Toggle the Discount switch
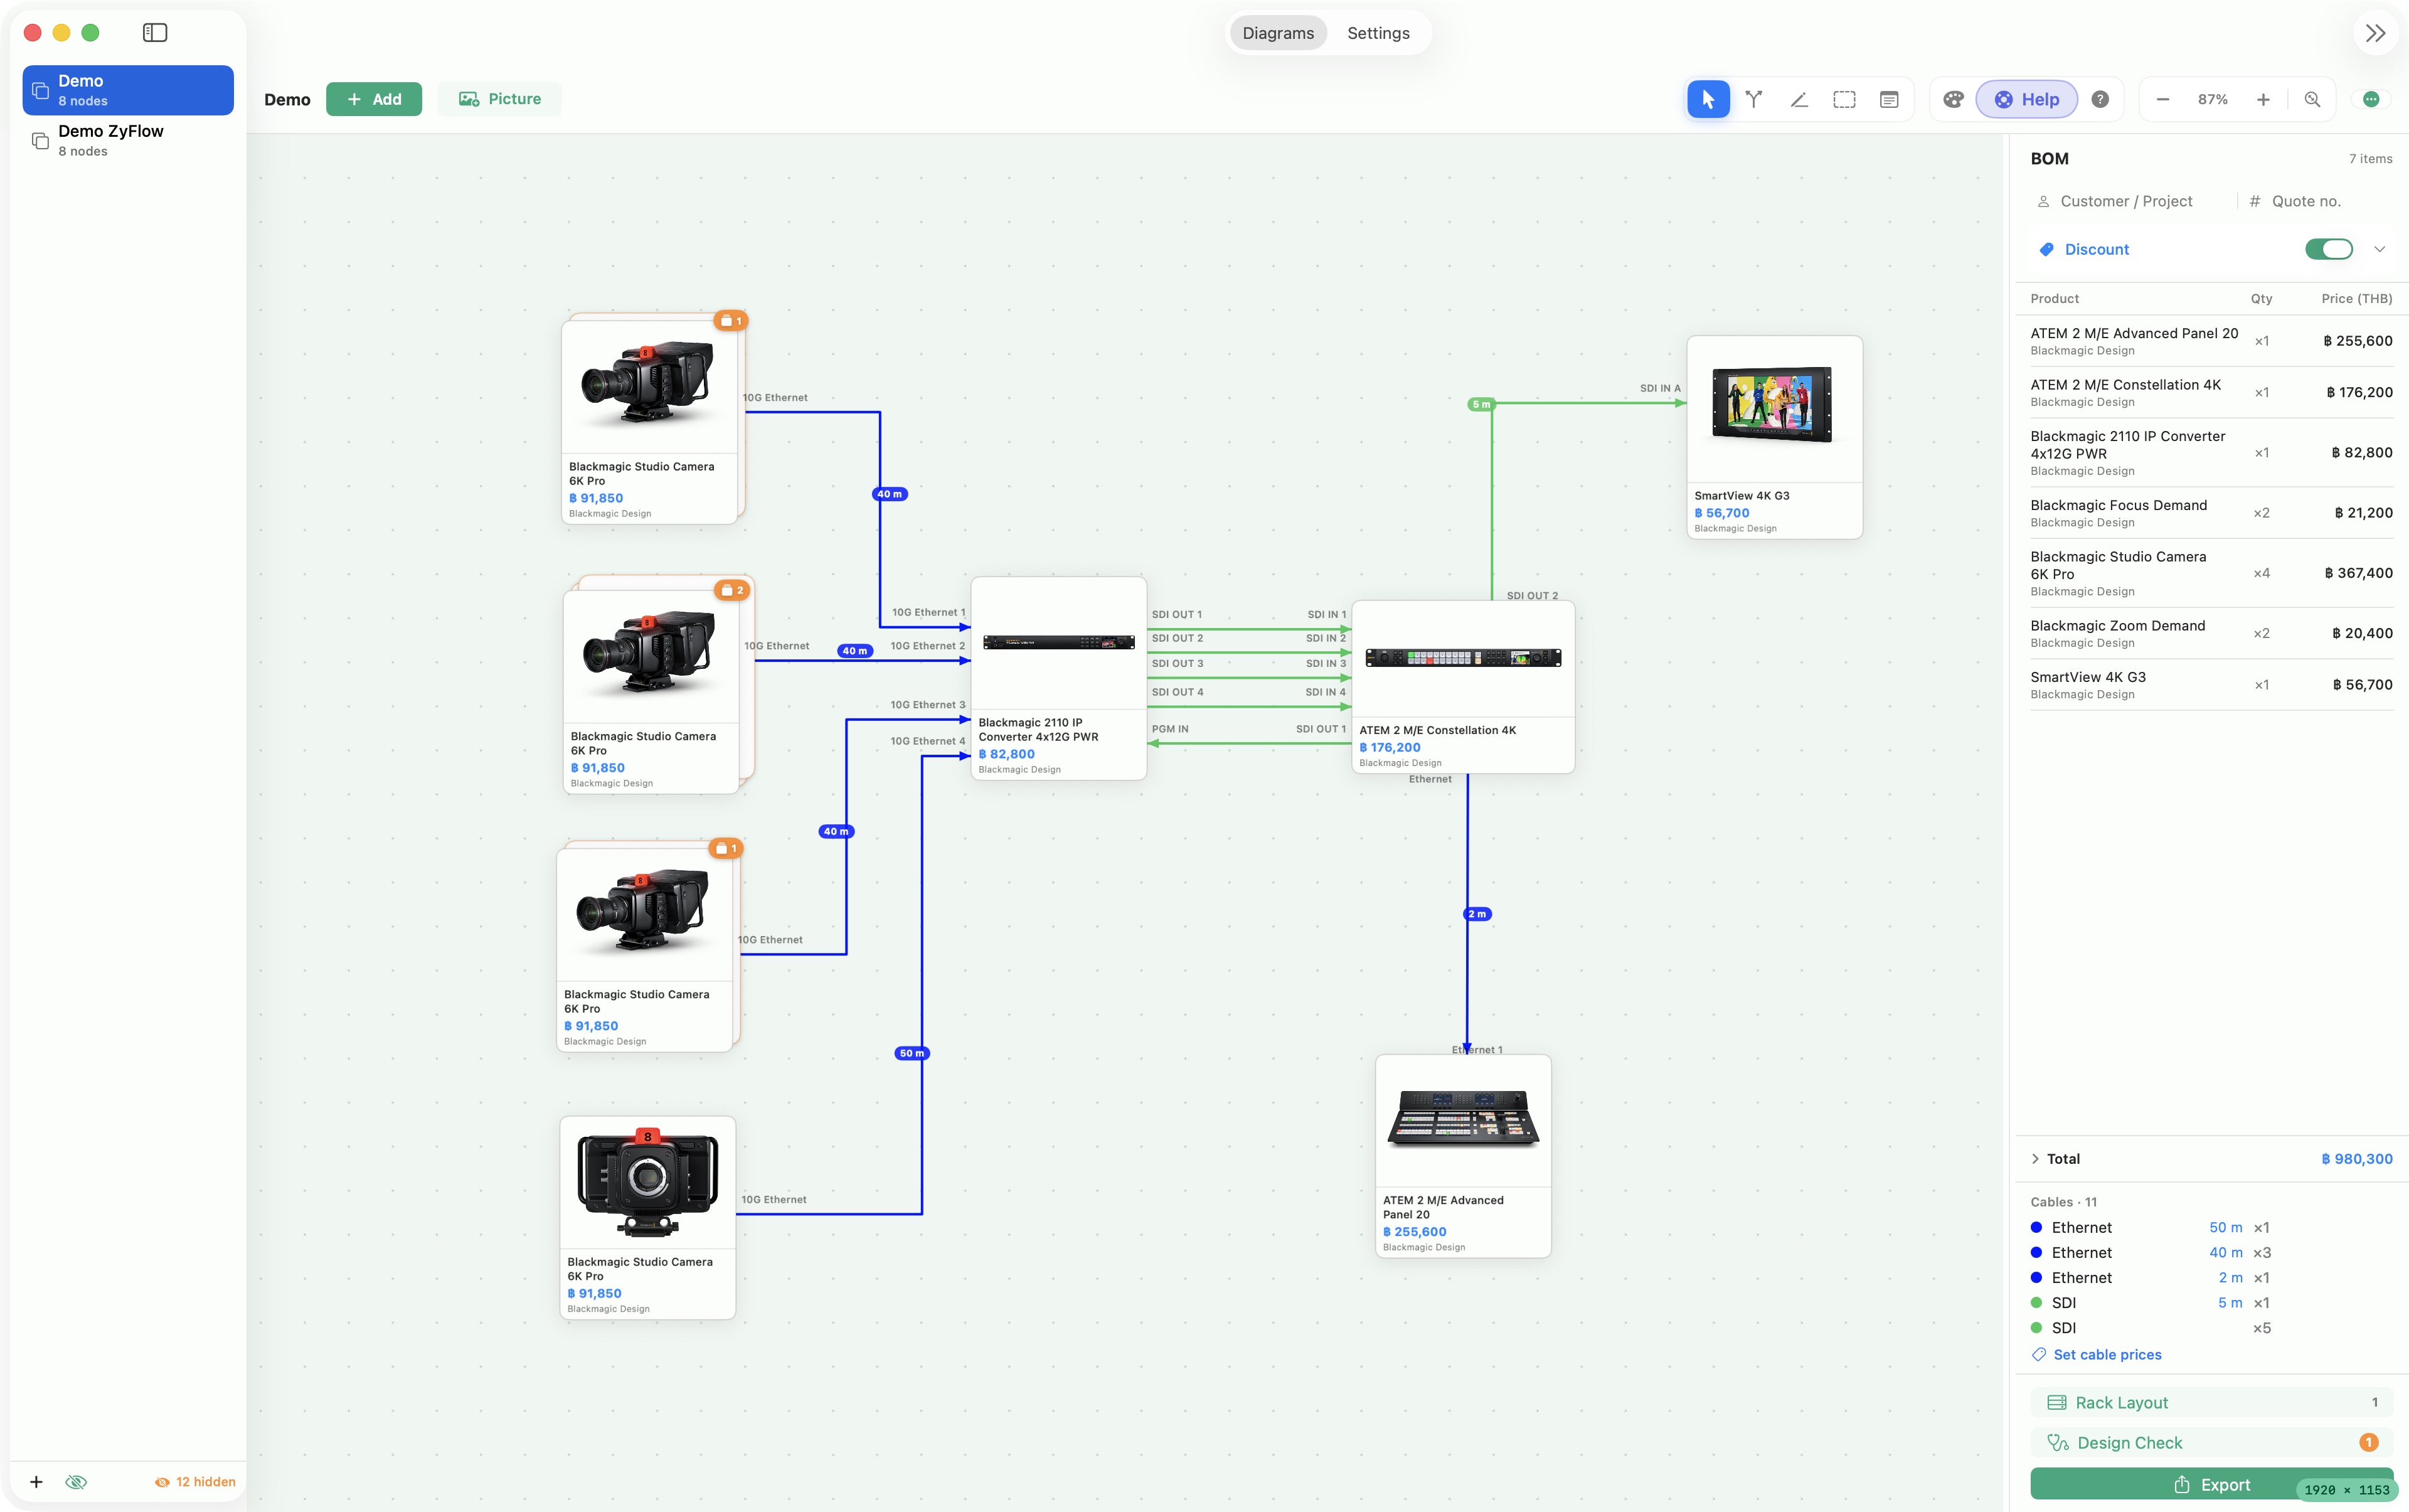2409x1512 pixels. pos(2329,249)
